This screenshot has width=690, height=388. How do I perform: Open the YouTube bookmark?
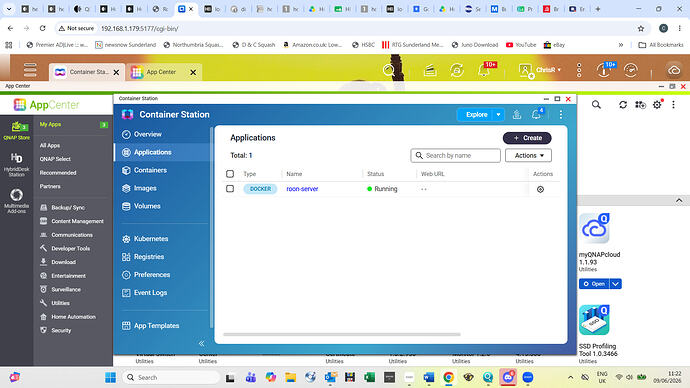(521, 45)
